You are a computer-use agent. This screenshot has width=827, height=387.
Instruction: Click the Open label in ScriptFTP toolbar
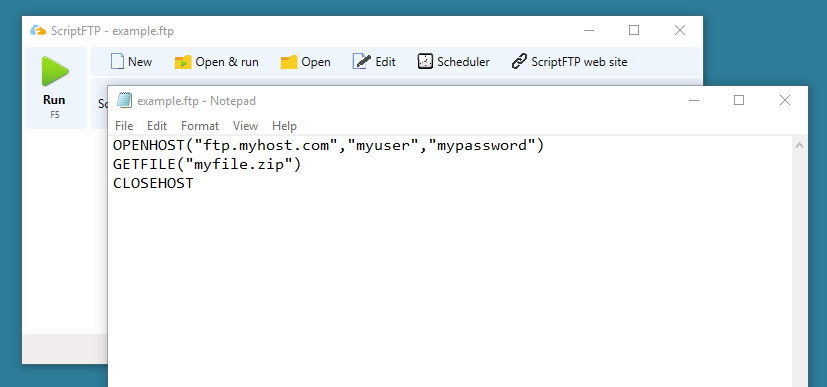[x=316, y=62]
